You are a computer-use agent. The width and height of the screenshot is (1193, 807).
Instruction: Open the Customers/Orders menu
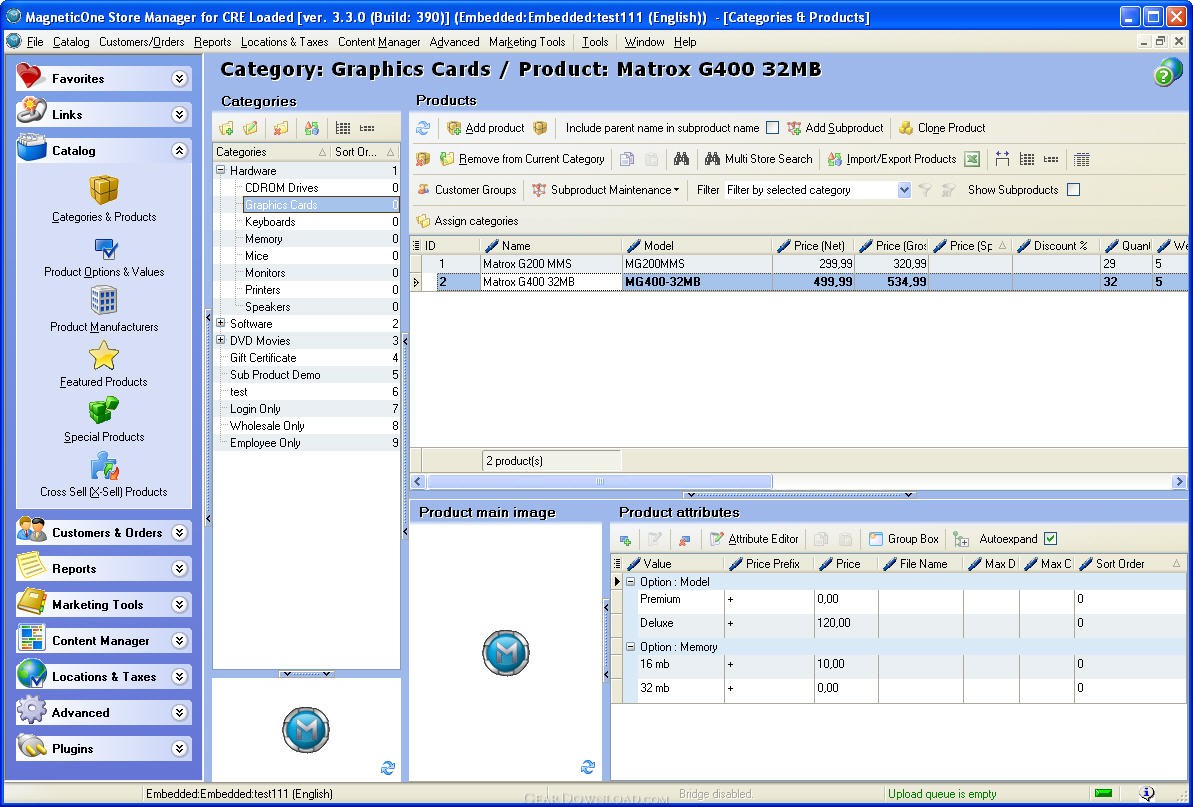142,42
